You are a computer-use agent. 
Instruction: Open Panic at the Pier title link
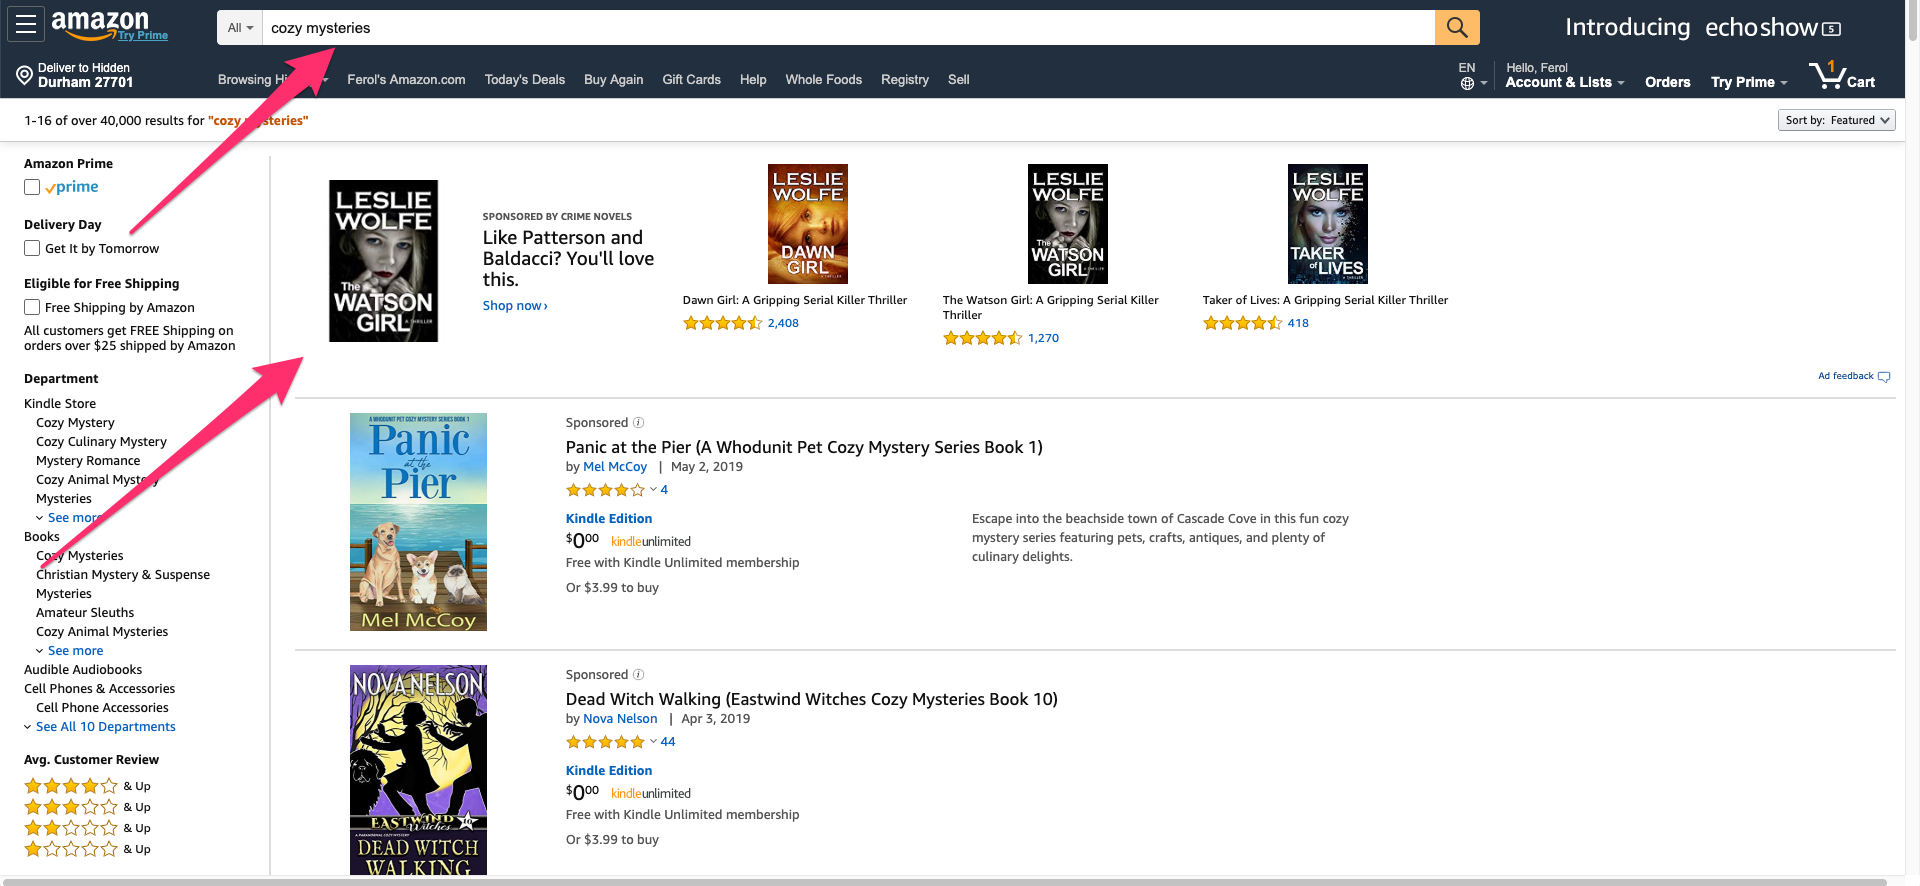coord(804,447)
